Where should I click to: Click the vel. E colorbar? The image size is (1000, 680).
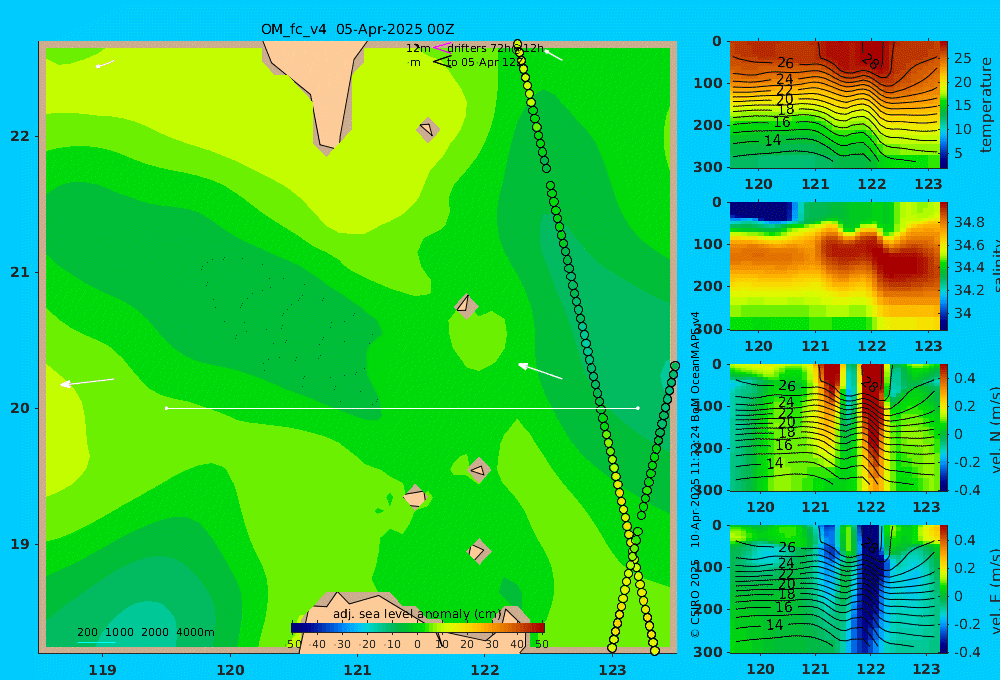coord(944,589)
